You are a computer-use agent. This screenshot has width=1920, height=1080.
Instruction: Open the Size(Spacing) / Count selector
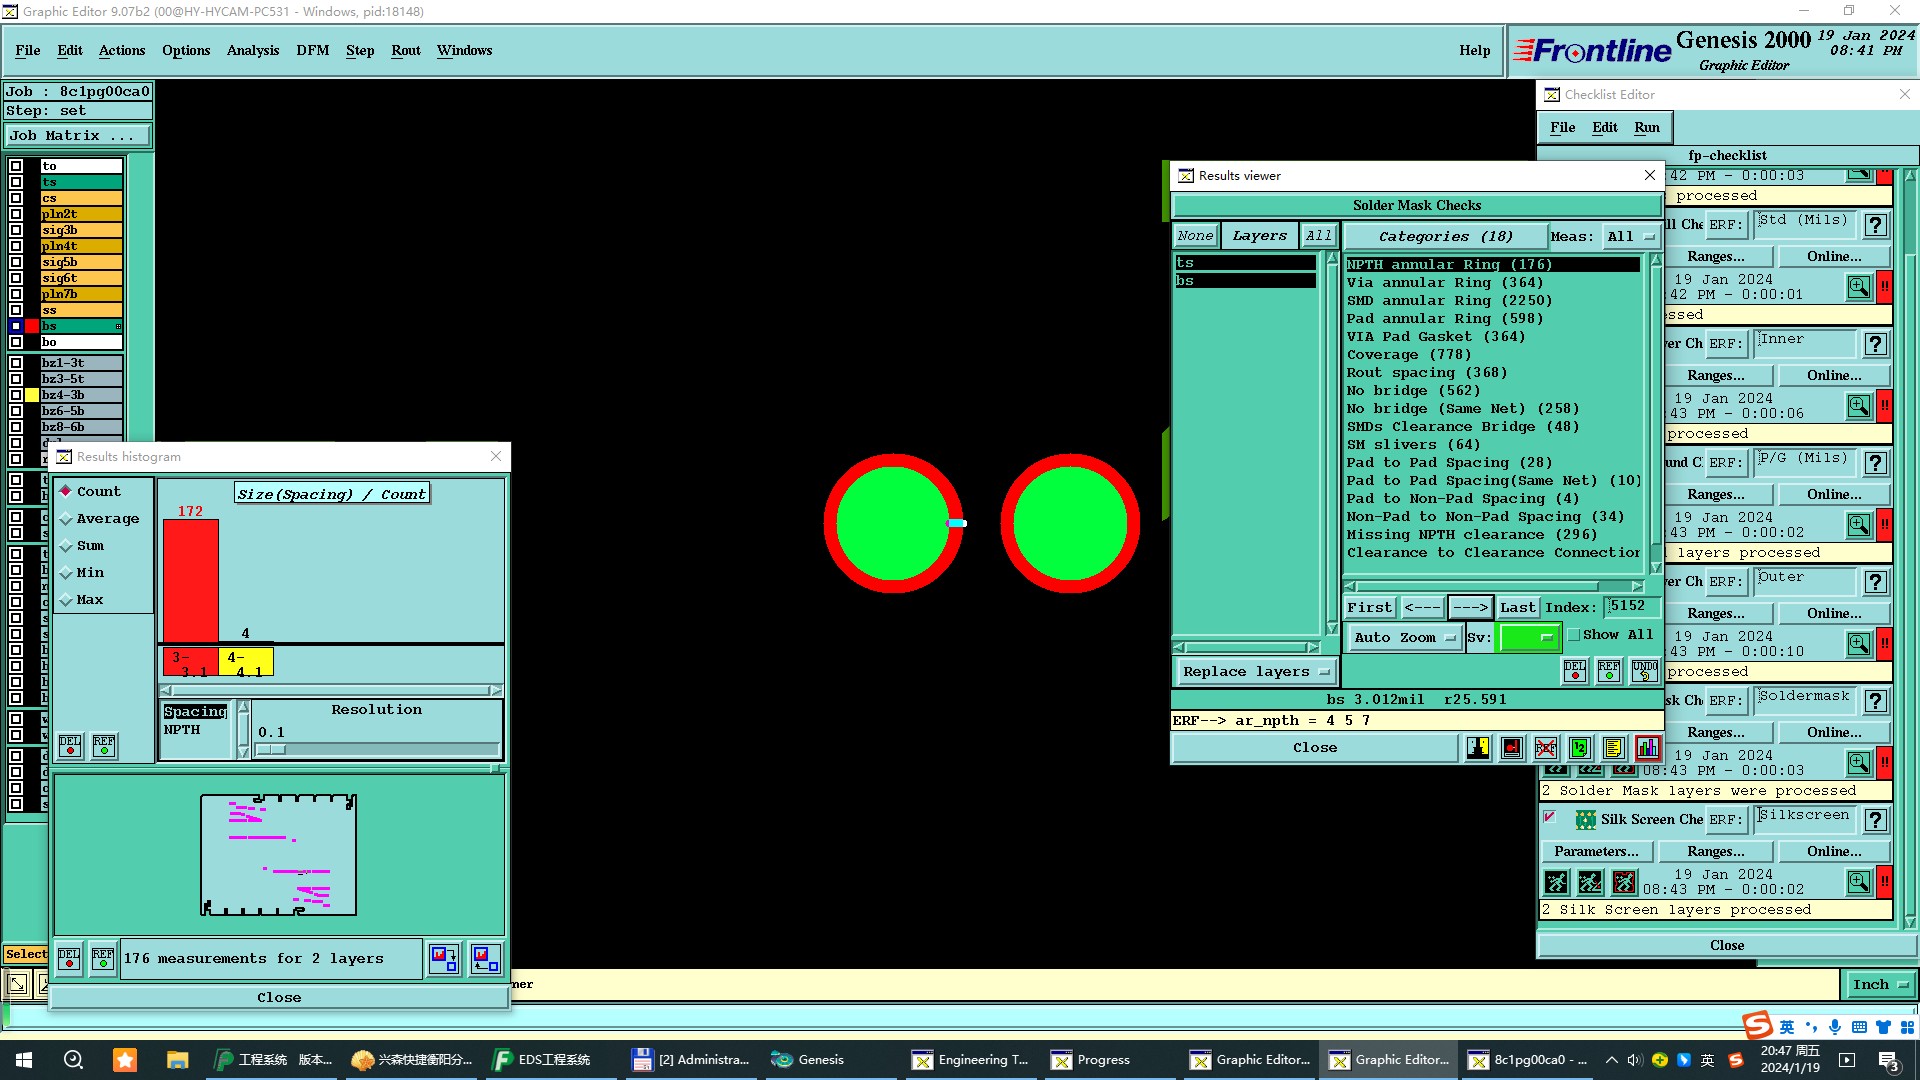[x=331, y=494]
